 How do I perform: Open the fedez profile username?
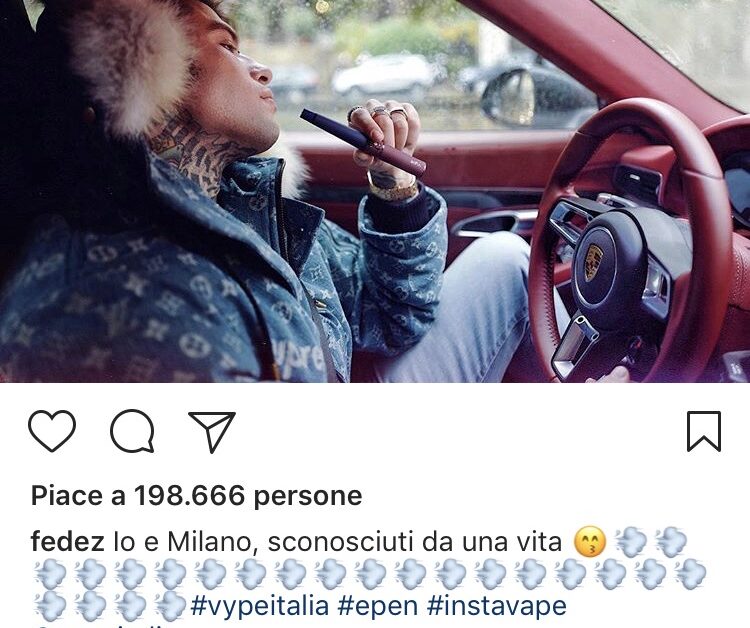point(67,542)
